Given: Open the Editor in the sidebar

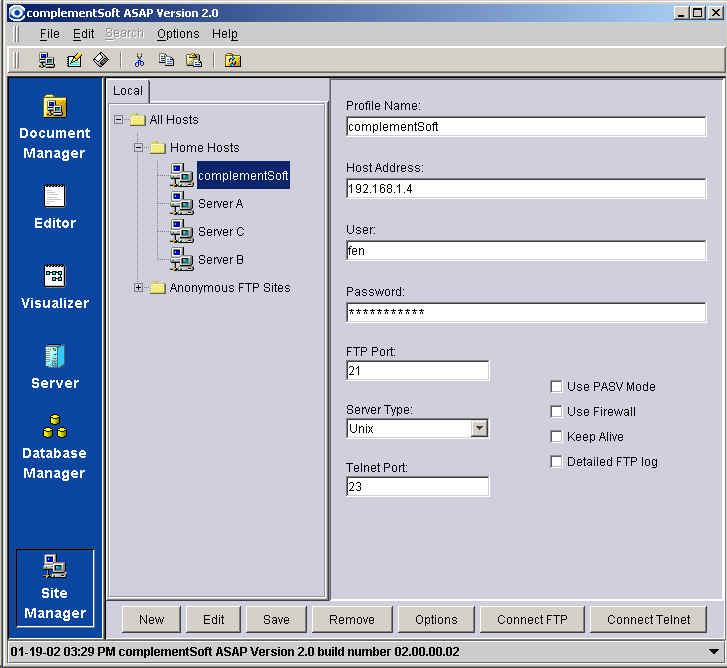Looking at the screenshot, I should pos(55,207).
